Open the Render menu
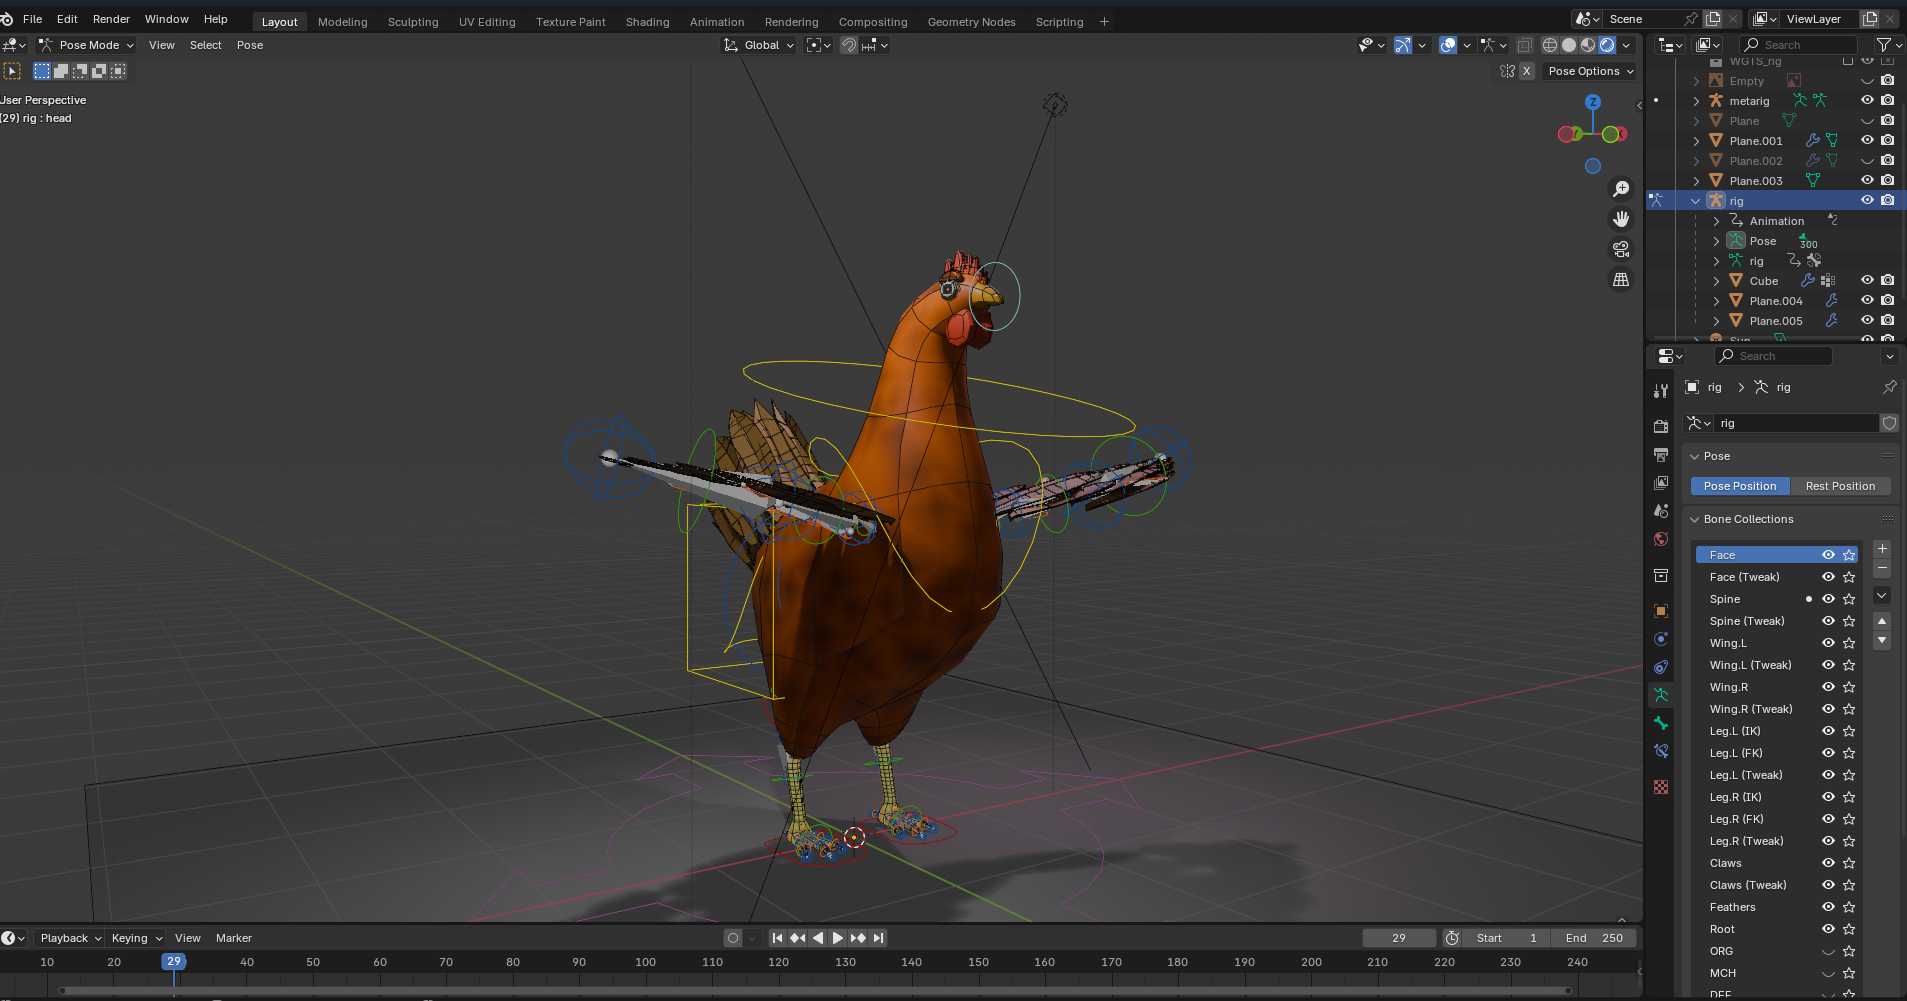 point(111,19)
